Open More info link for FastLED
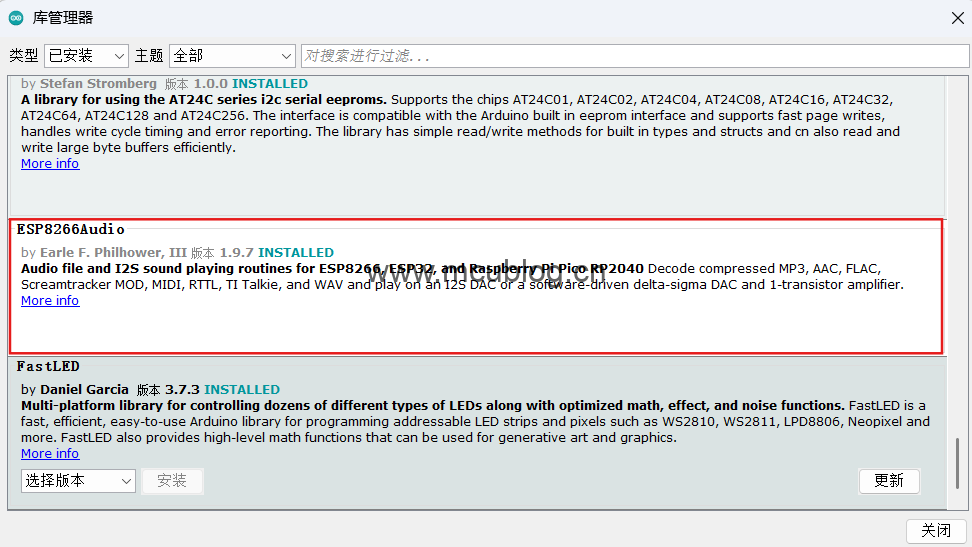The width and height of the screenshot is (972, 547). tap(50, 454)
